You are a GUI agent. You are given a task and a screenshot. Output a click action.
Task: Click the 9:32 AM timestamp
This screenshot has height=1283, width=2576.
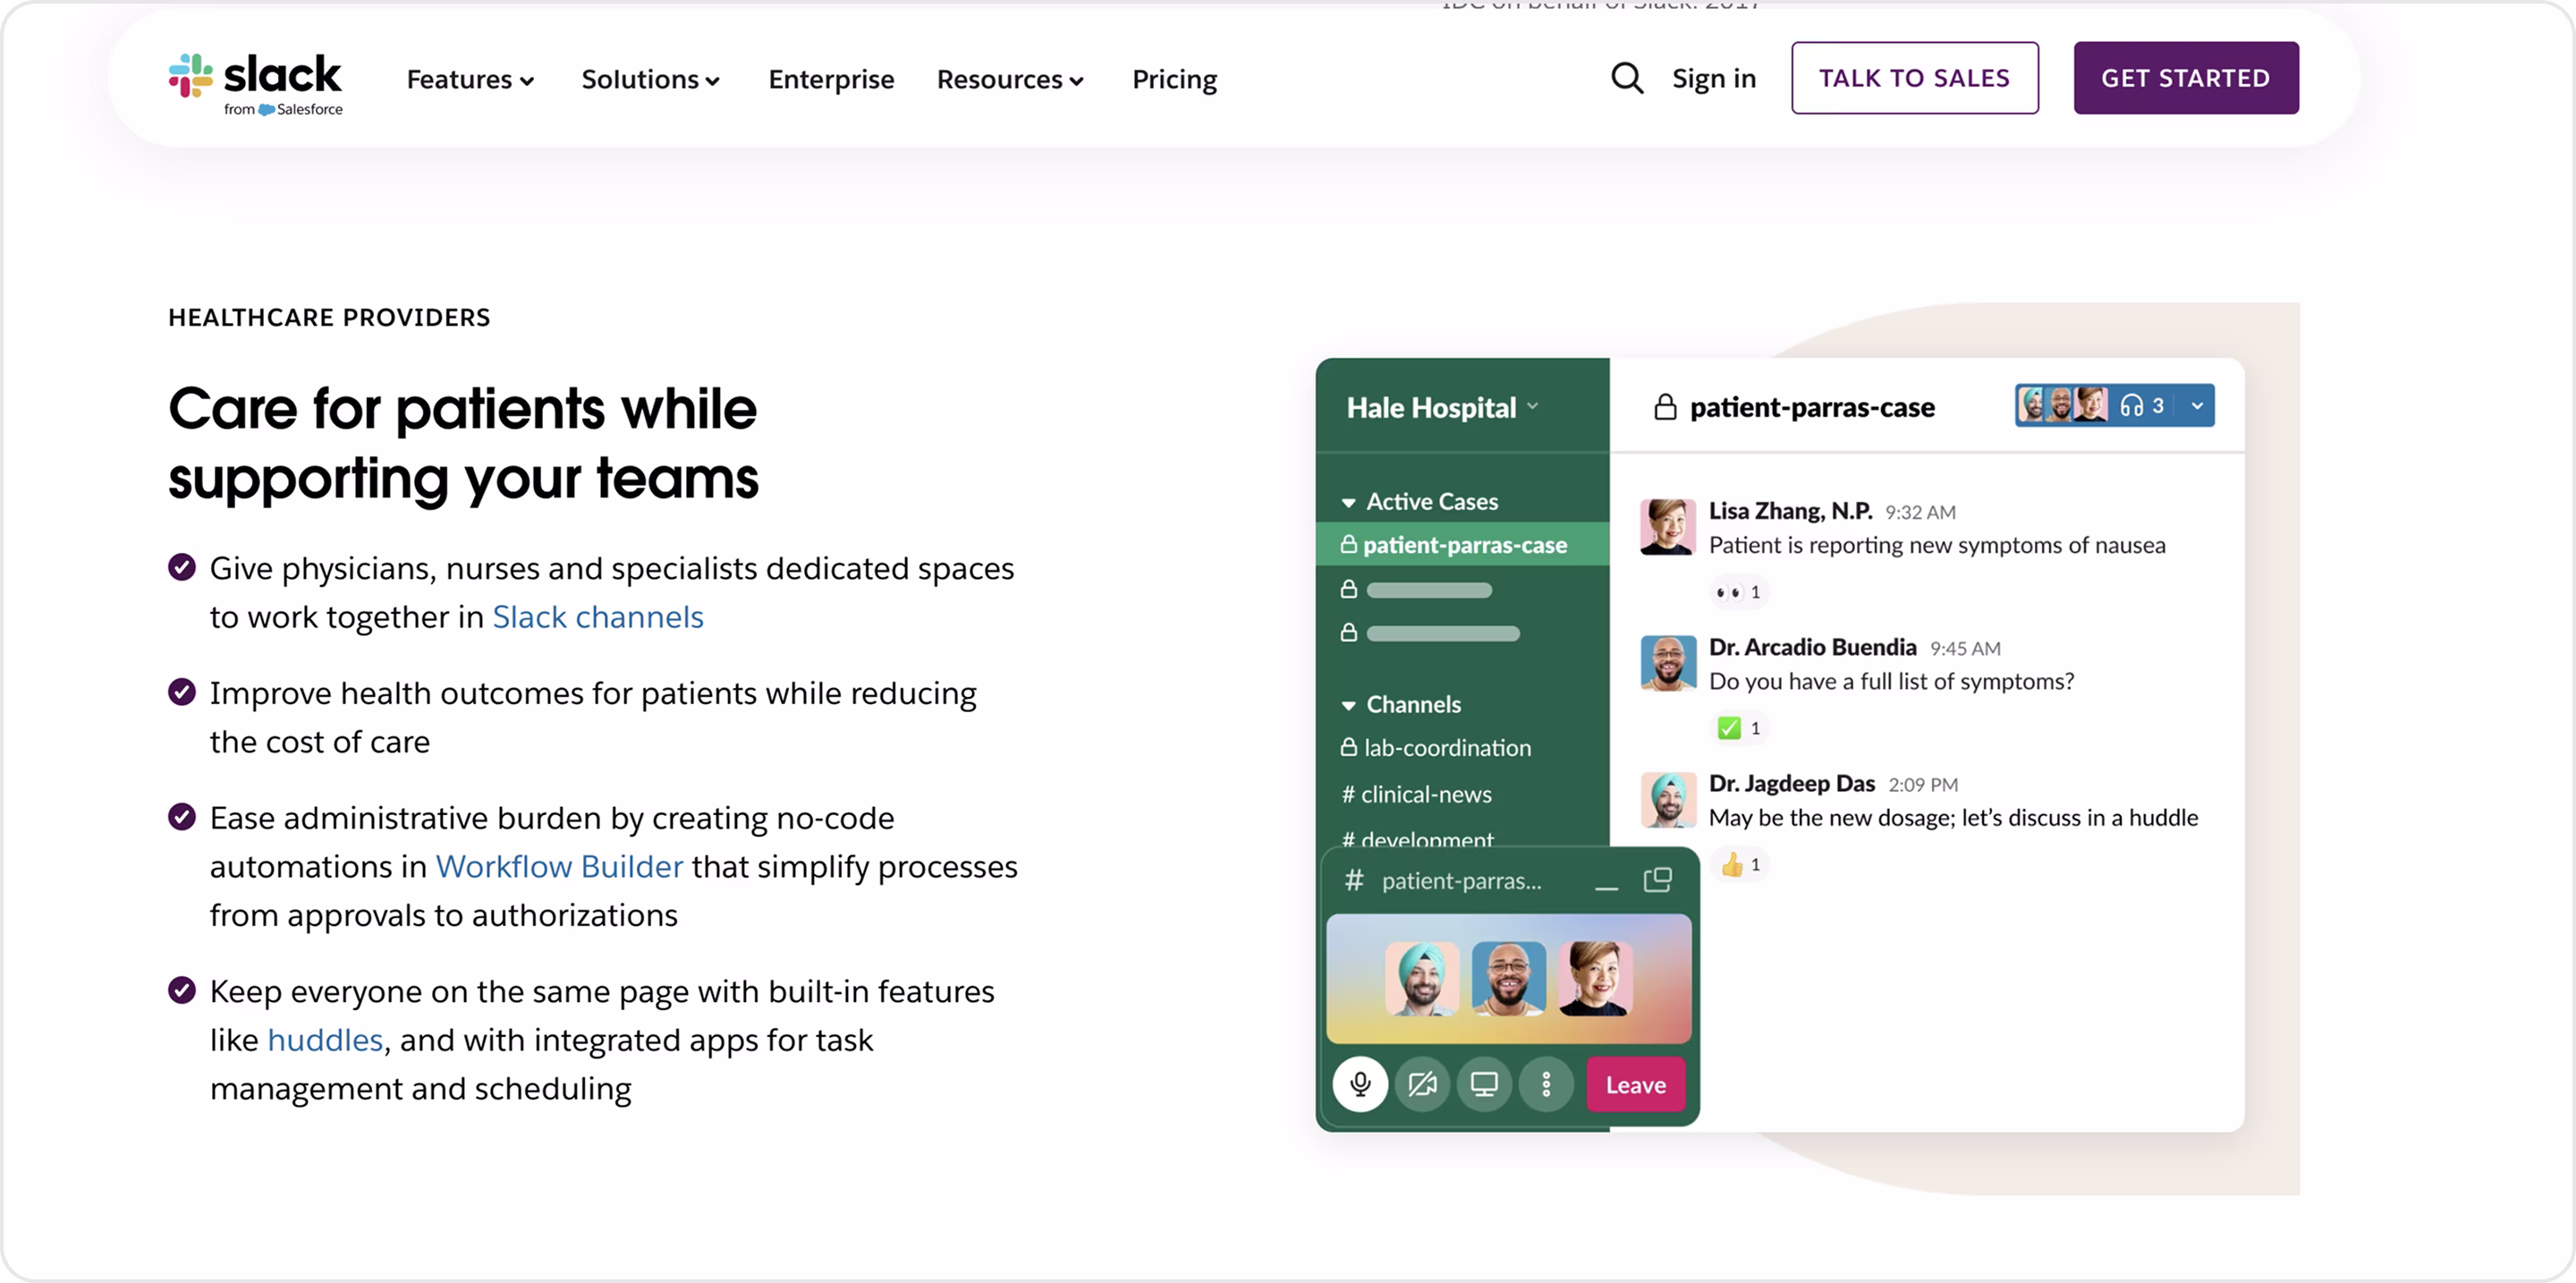(x=1920, y=512)
